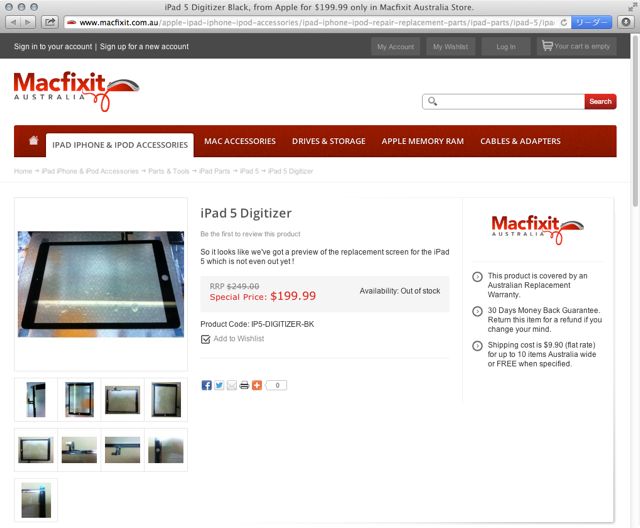Share product on Facebook
Screen dimensions: 640x528
[206, 385]
